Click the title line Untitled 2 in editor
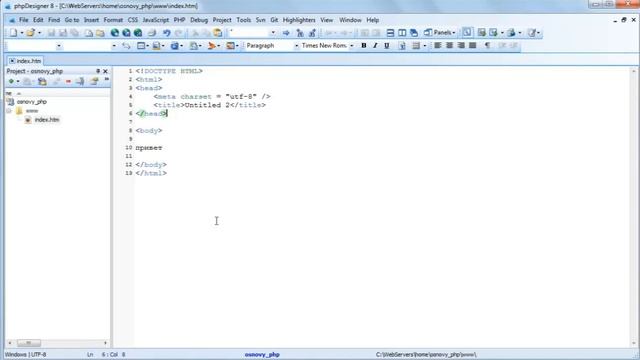This screenshot has width=640, height=360. click(x=210, y=105)
